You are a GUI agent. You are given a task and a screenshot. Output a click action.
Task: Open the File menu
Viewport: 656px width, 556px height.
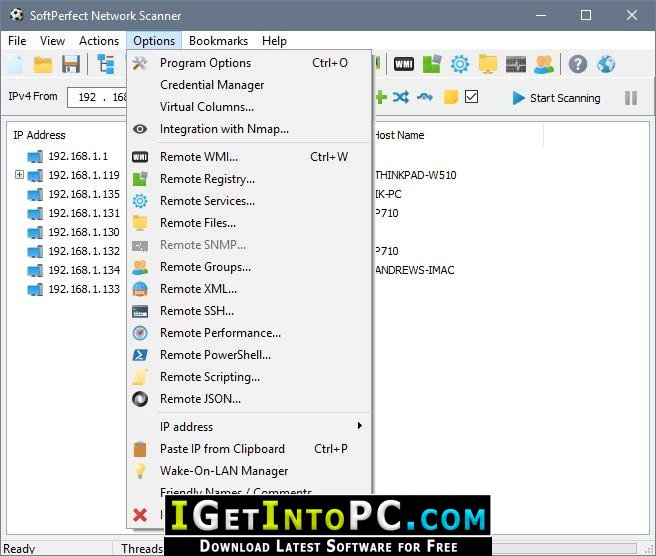click(17, 41)
